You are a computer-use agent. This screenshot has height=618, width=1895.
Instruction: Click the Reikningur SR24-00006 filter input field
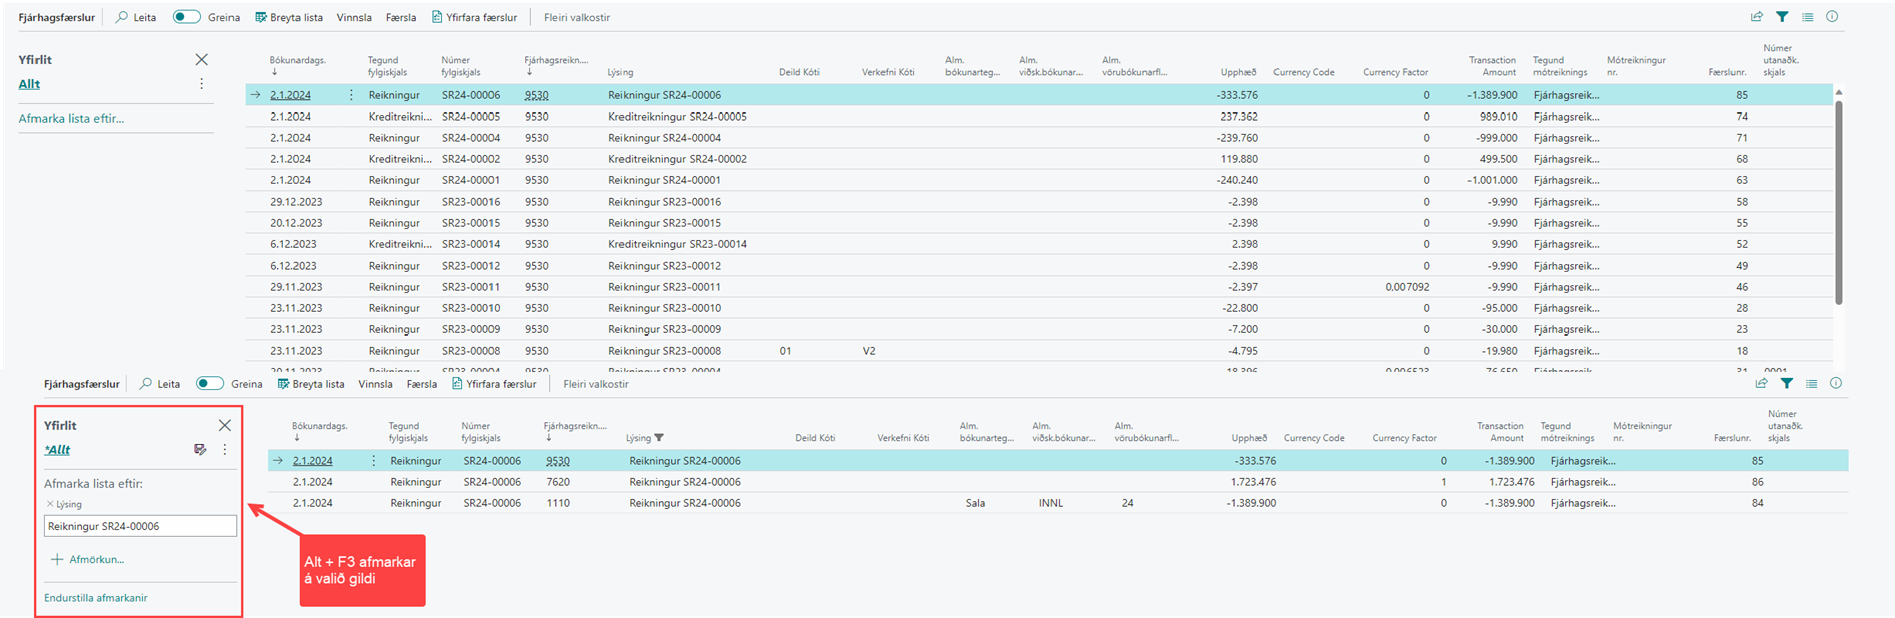pos(140,526)
